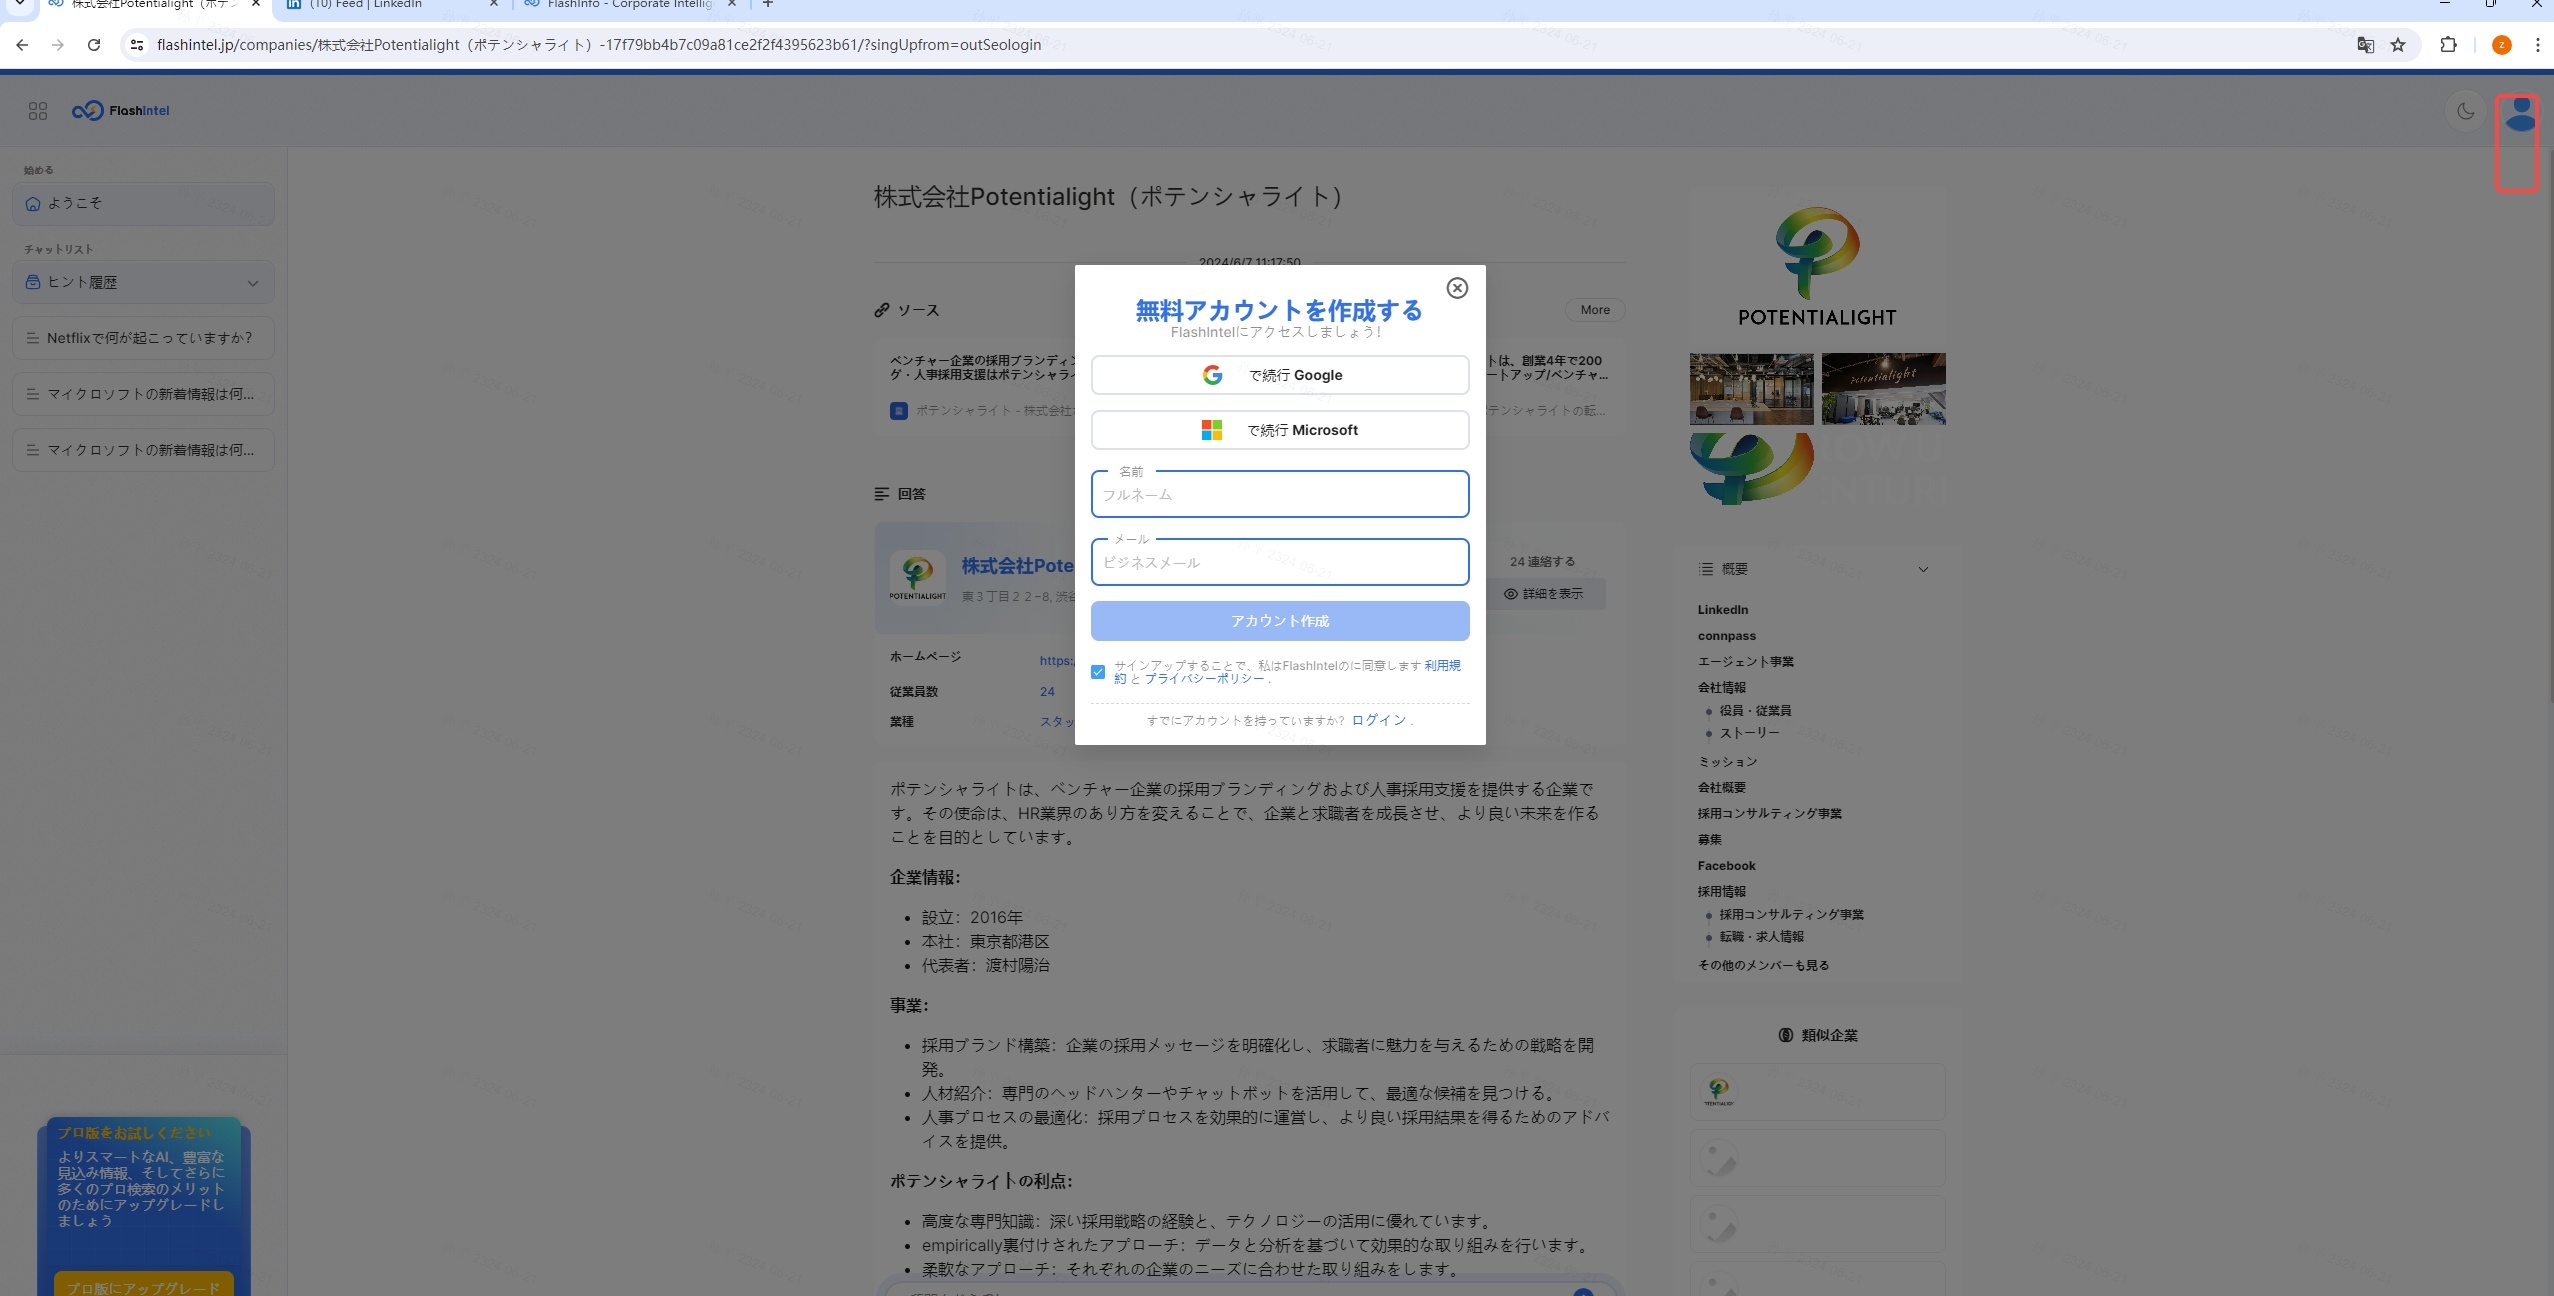The width and height of the screenshot is (2554, 1296).
Task: Expand the ヒント履歴 dropdown
Action: click(144, 283)
